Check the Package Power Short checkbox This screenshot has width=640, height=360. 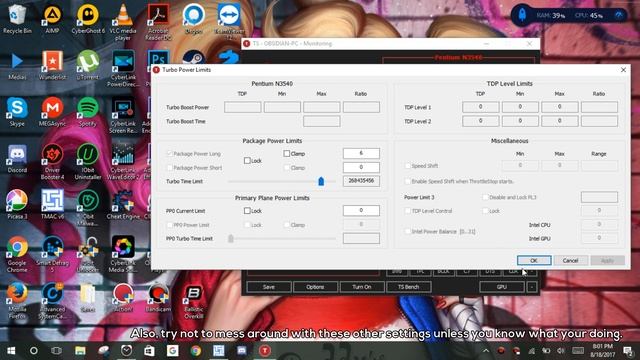170,168
